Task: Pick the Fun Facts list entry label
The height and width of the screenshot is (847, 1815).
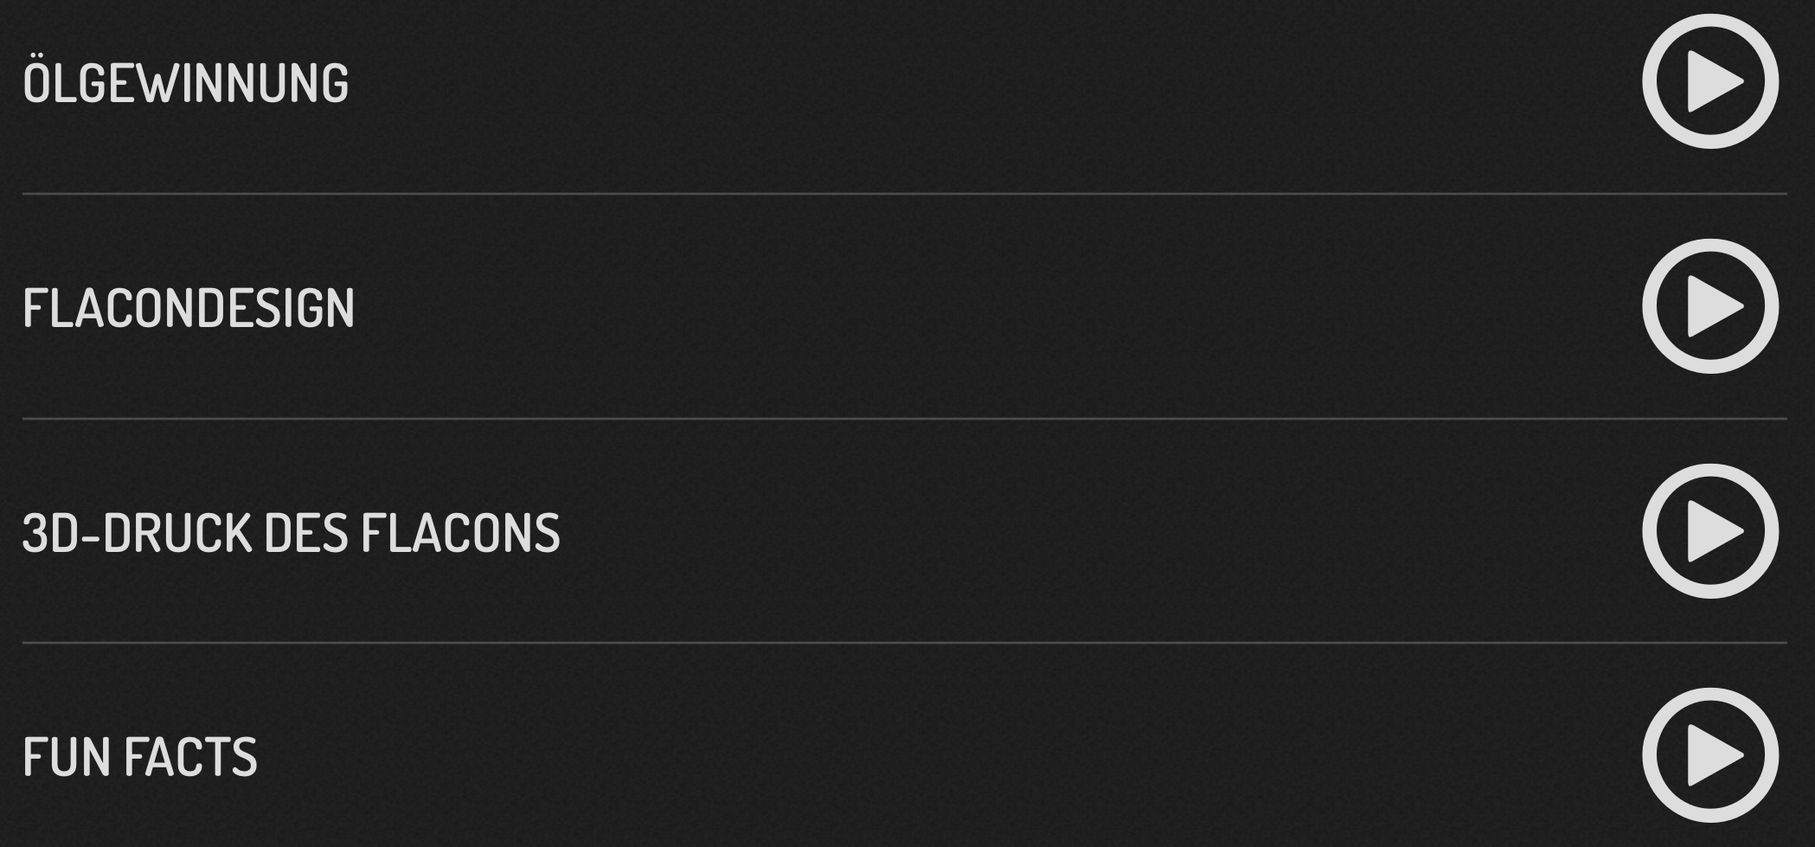Action: pyautogui.click(x=140, y=757)
